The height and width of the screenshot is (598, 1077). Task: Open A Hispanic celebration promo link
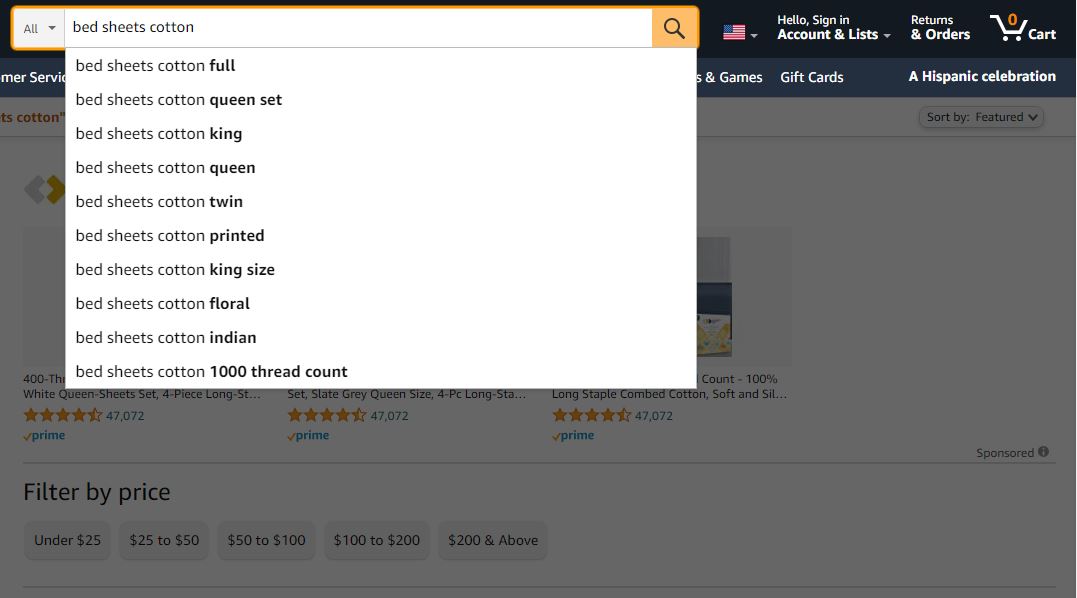click(x=982, y=76)
